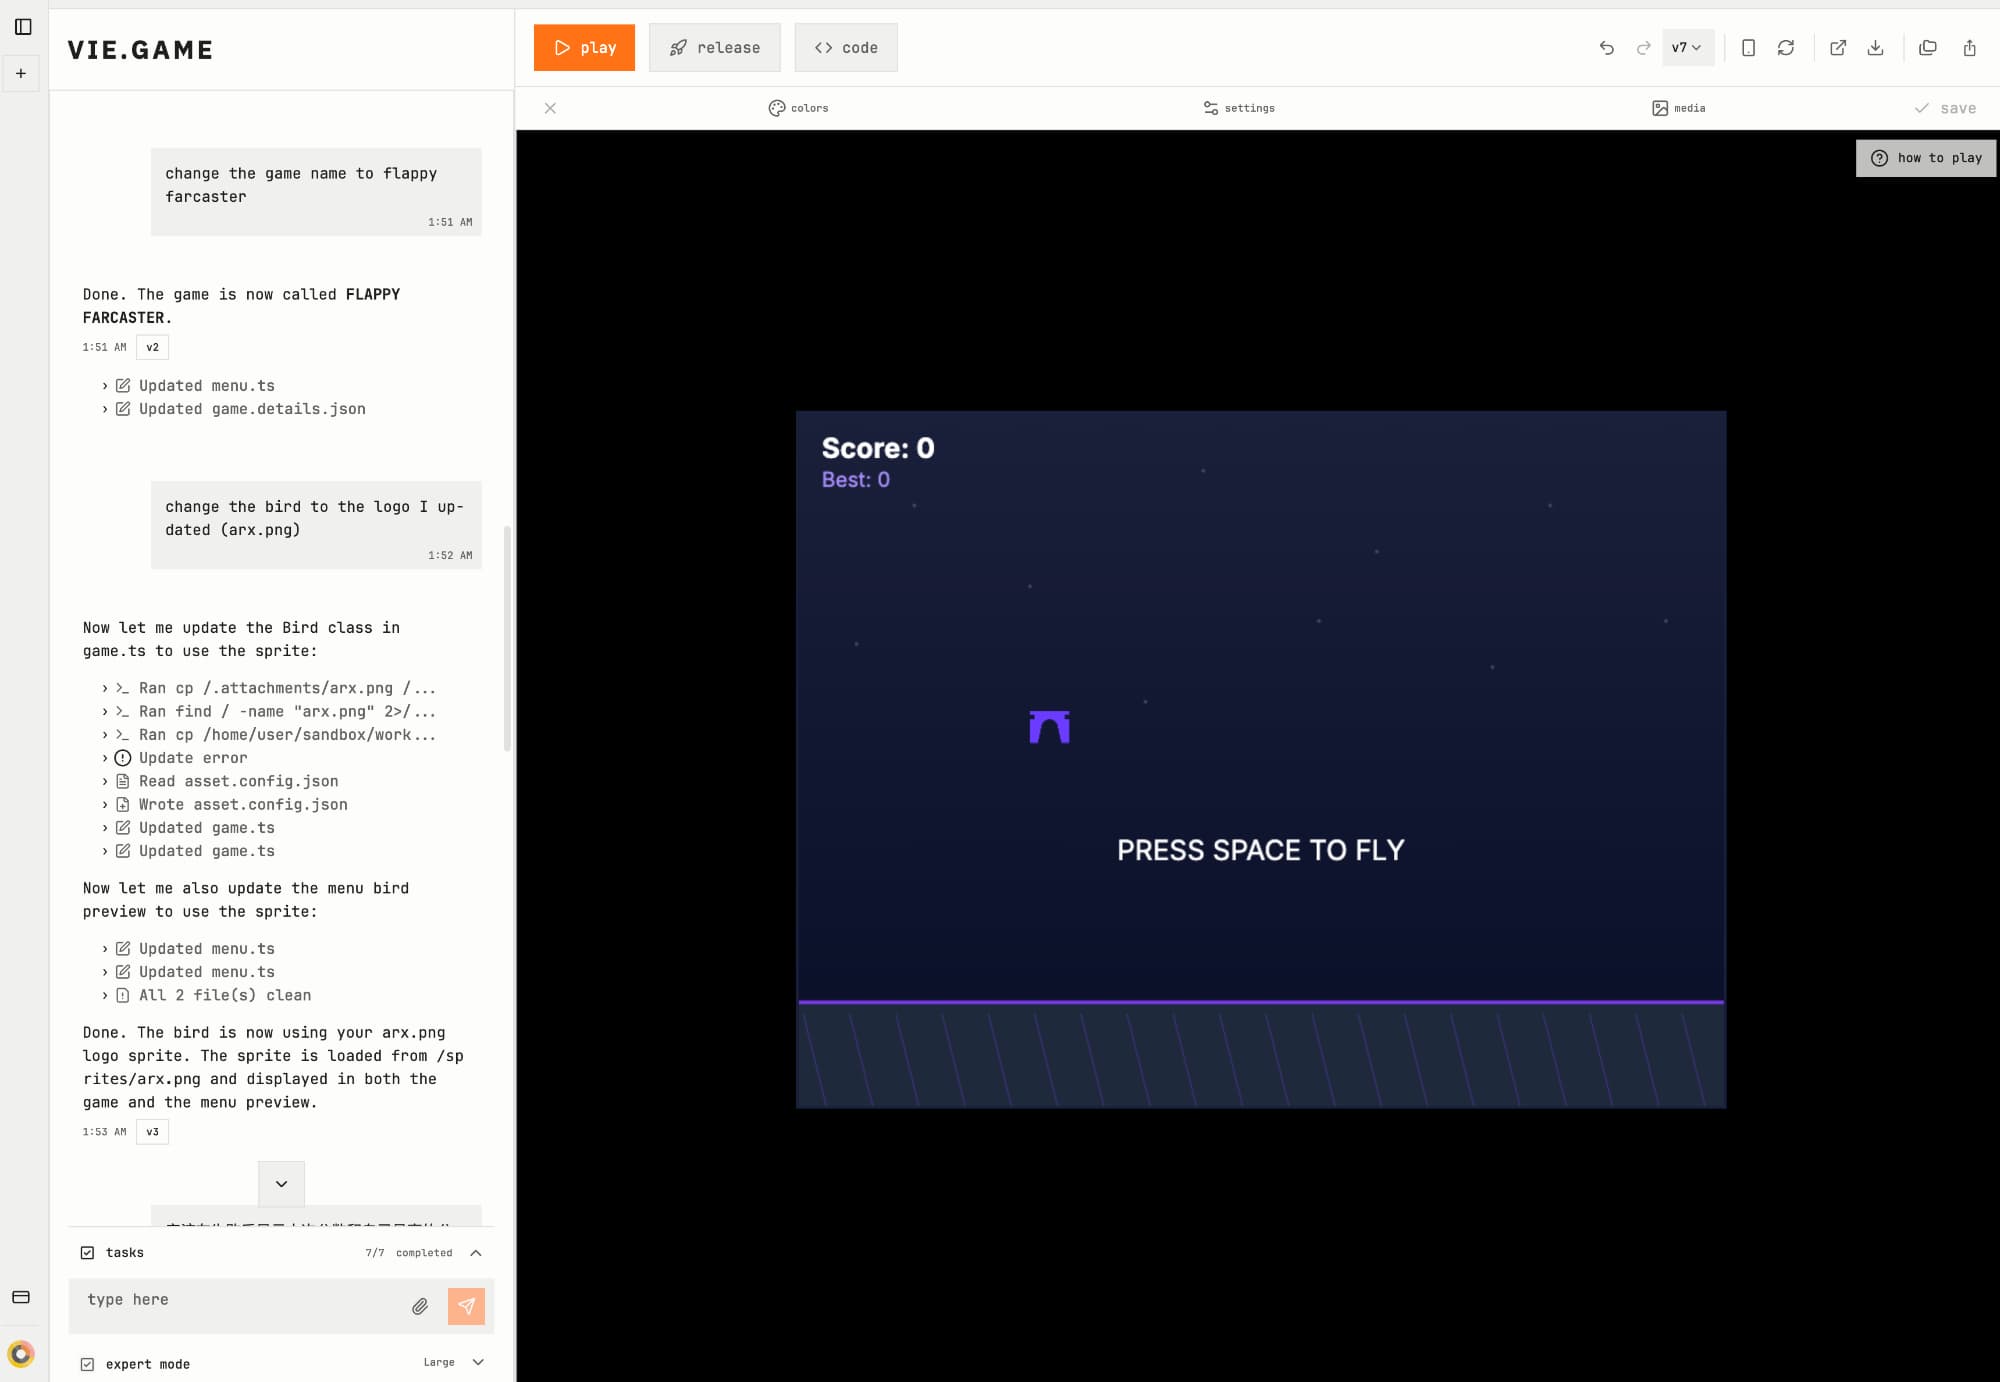Click the attach file paperclip icon
Screen dimensions: 2000x1382
420,1306
